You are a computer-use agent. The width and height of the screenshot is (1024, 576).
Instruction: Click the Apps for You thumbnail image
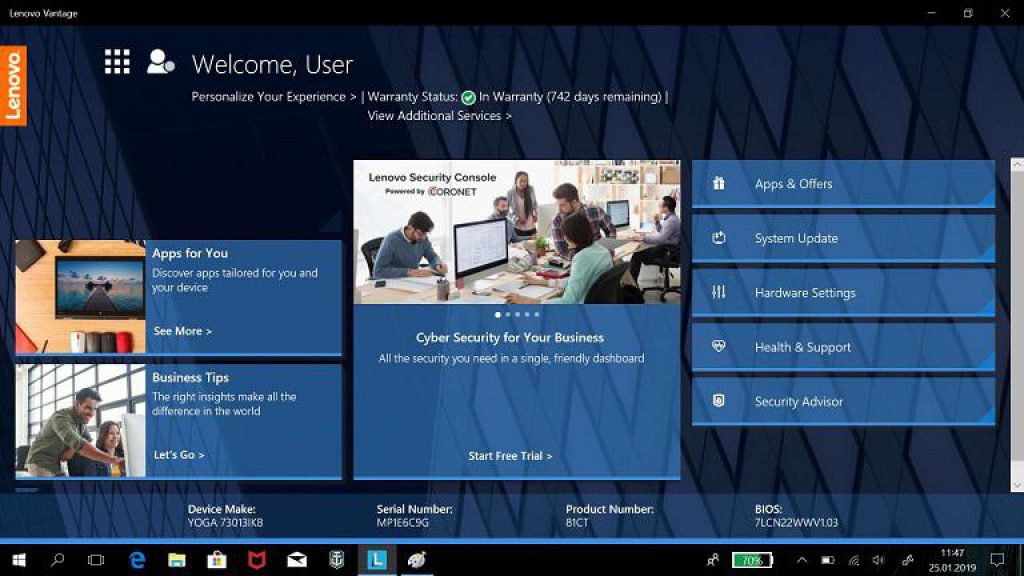(80, 296)
